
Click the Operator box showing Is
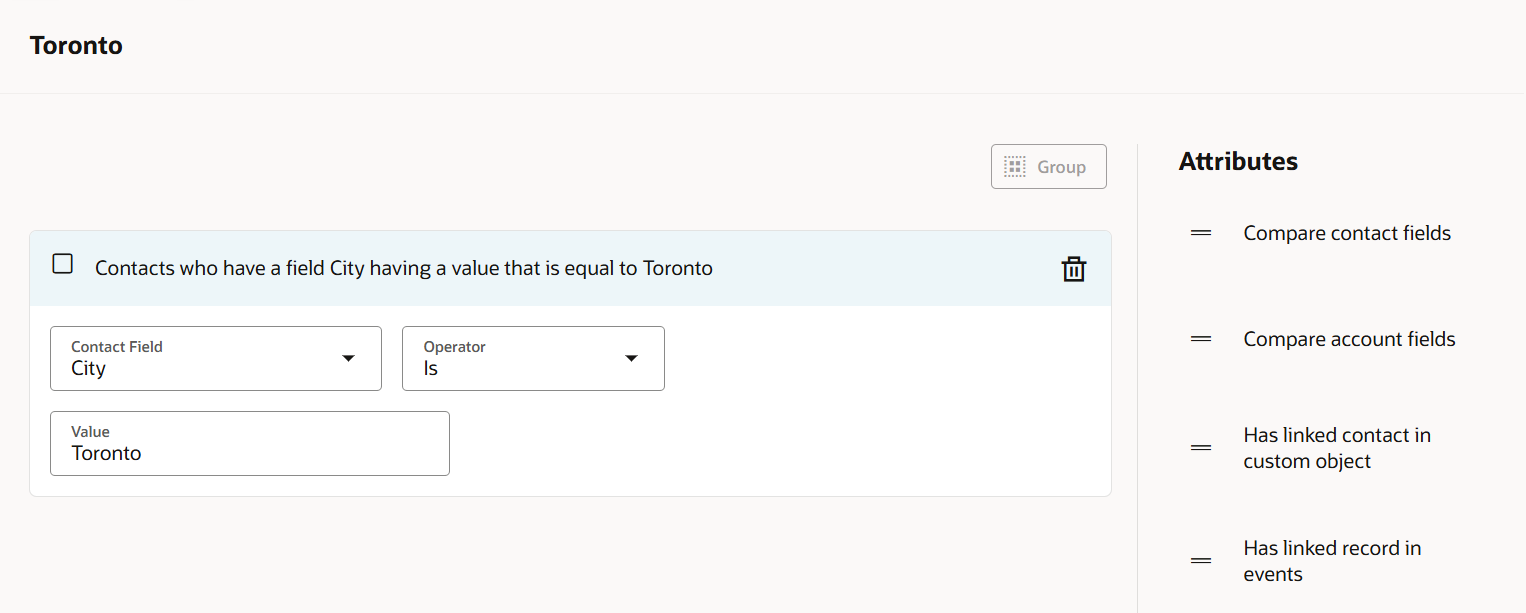(533, 358)
